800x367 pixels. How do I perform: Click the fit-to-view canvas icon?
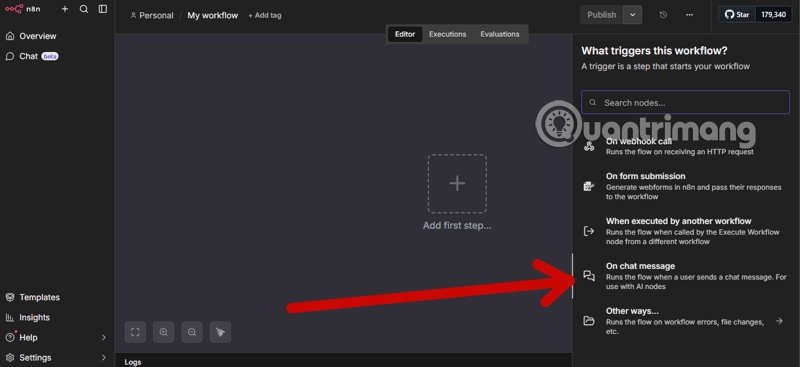(135, 332)
